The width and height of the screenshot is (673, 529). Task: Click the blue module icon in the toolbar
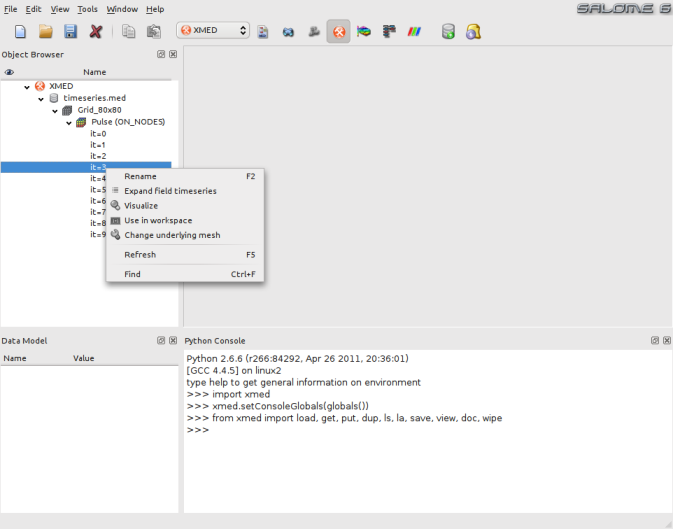pyautogui.click(x=288, y=32)
